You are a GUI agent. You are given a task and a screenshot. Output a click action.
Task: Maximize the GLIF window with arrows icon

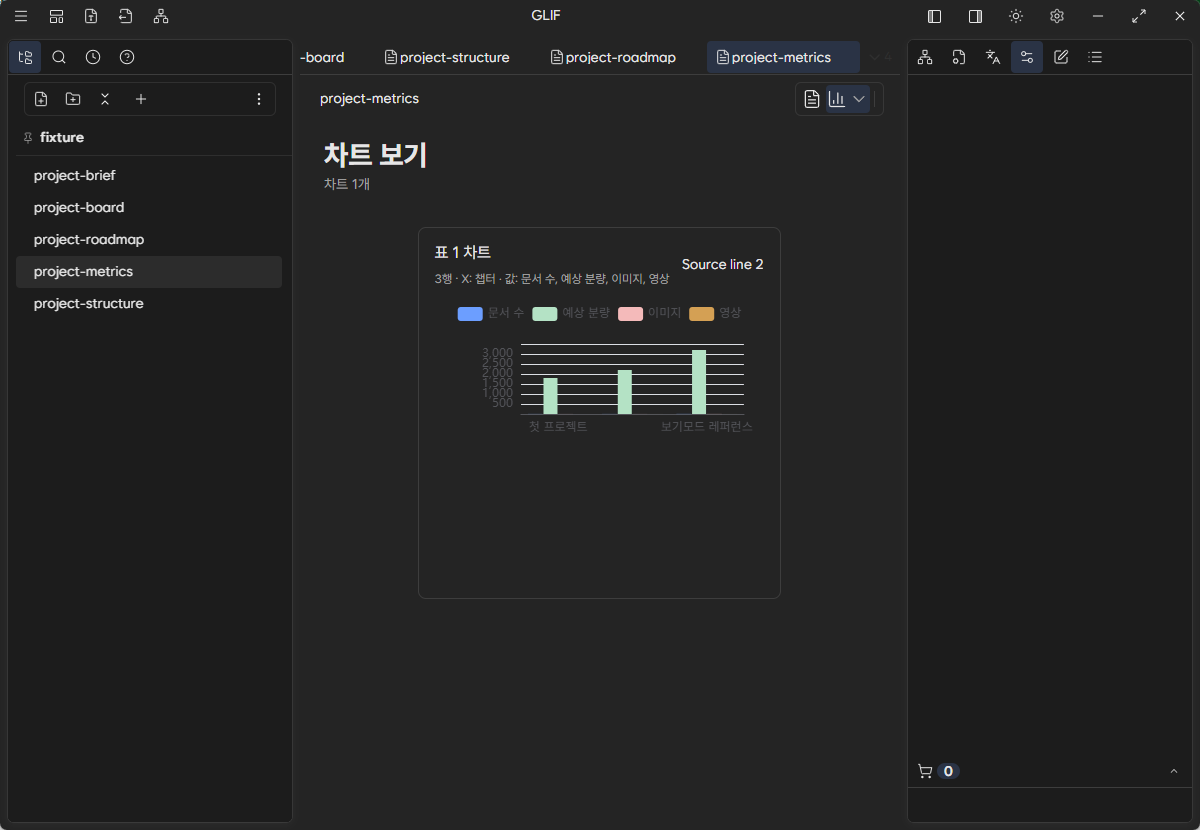(x=1139, y=16)
